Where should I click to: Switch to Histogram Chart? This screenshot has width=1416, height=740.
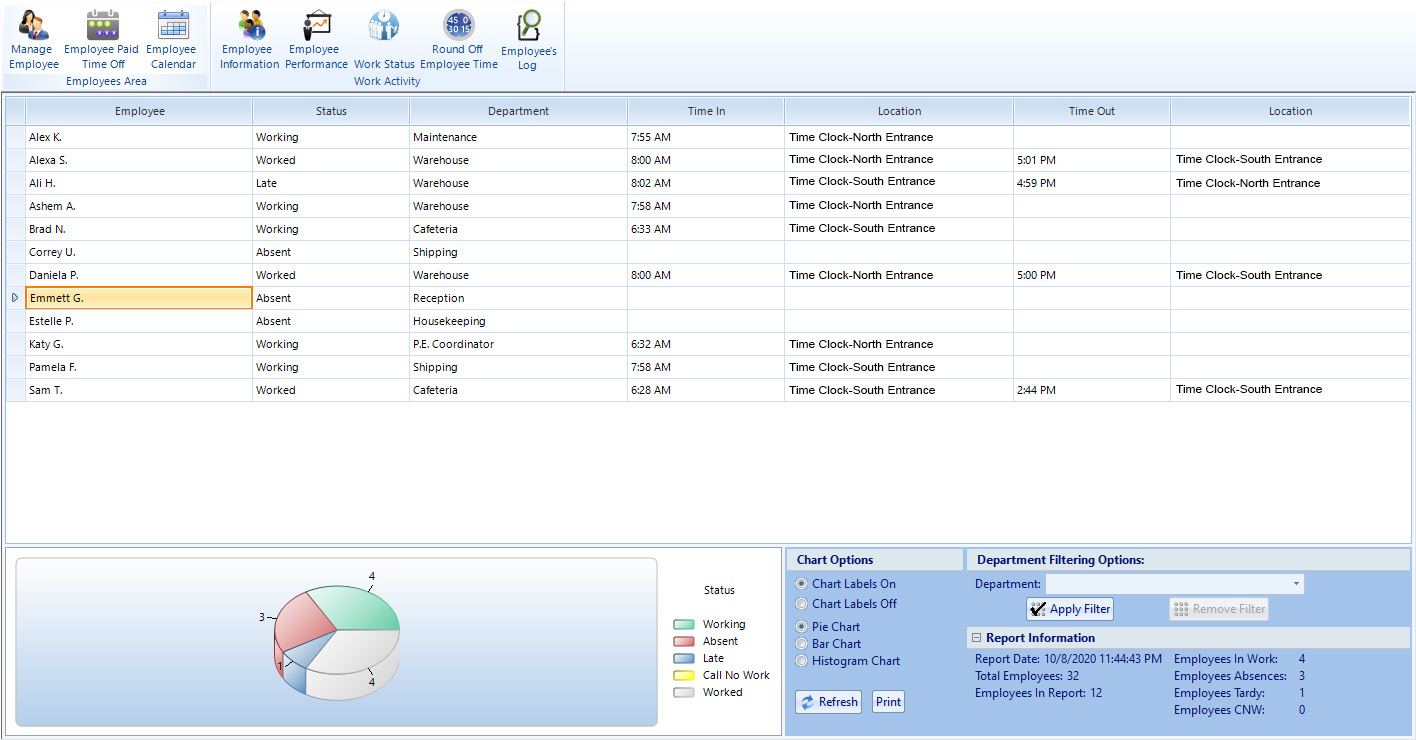(x=801, y=661)
